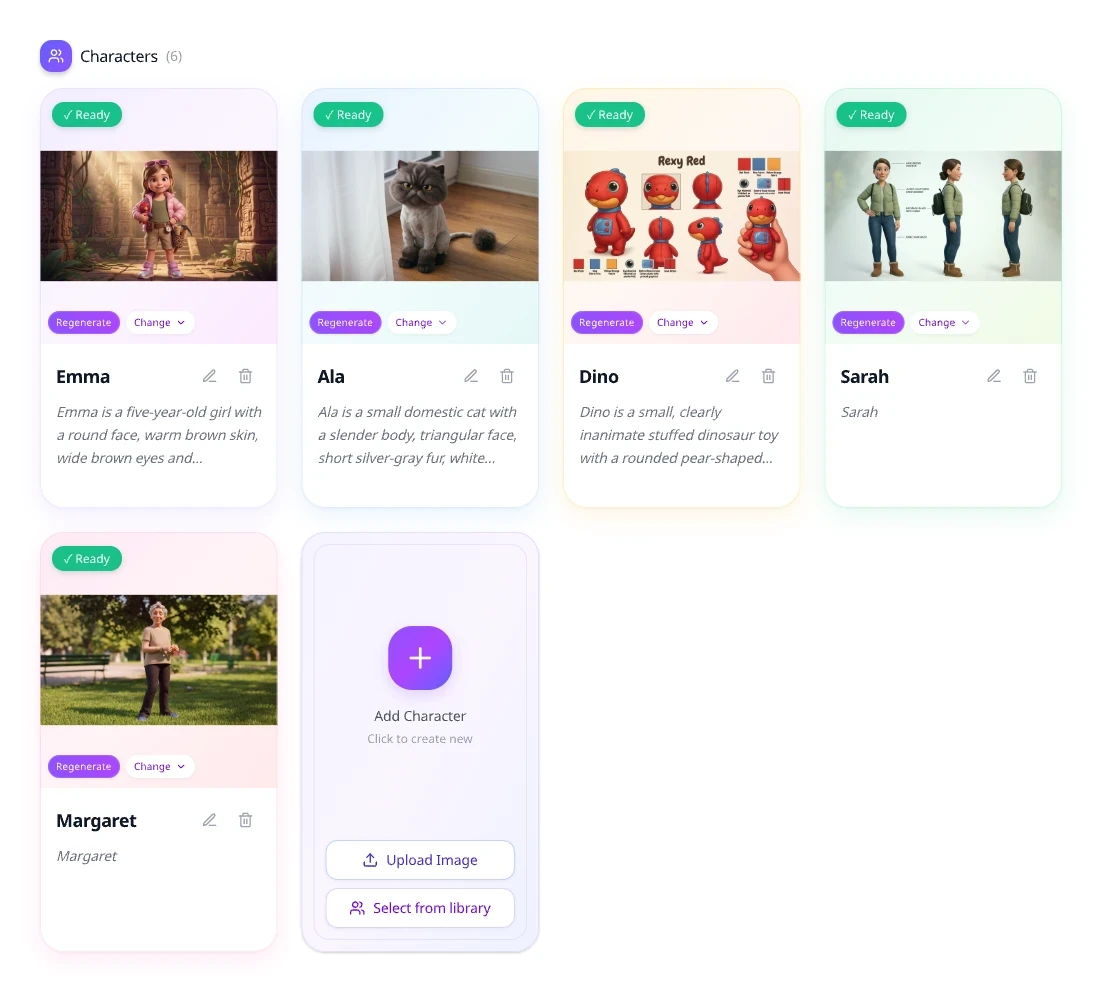Open the Change dropdown on Dino's card
Image resolution: width=1102 pixels, height=996 pixels.
(682, 323)
